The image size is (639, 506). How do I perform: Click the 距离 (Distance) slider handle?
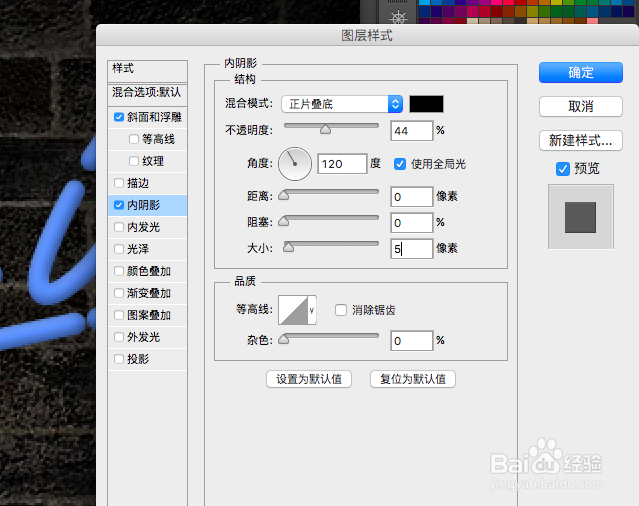click(284, 196)
